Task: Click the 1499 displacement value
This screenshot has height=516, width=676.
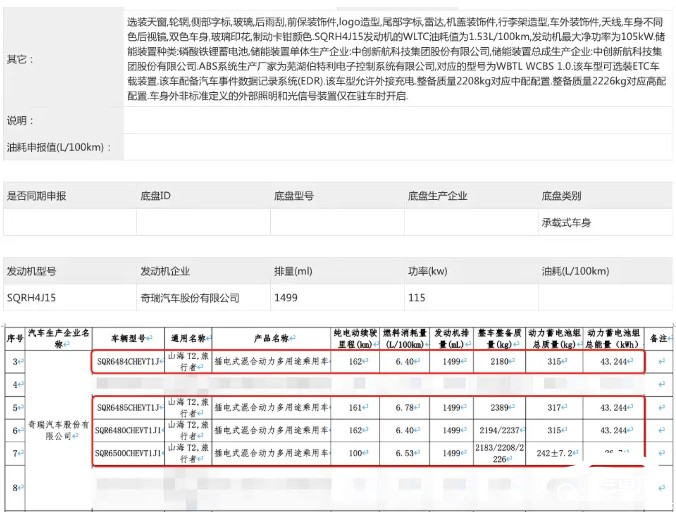Action: (287, 297)
